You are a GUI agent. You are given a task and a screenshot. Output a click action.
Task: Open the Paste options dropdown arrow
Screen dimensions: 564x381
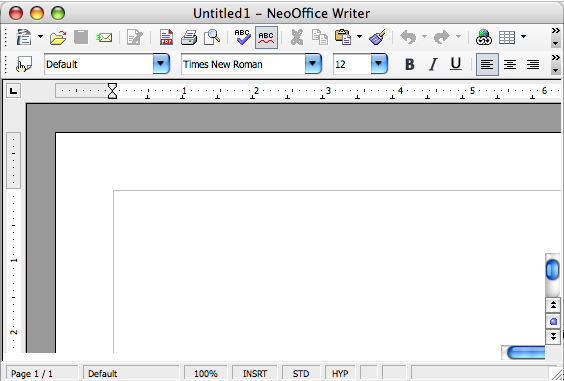click(359, 37)
